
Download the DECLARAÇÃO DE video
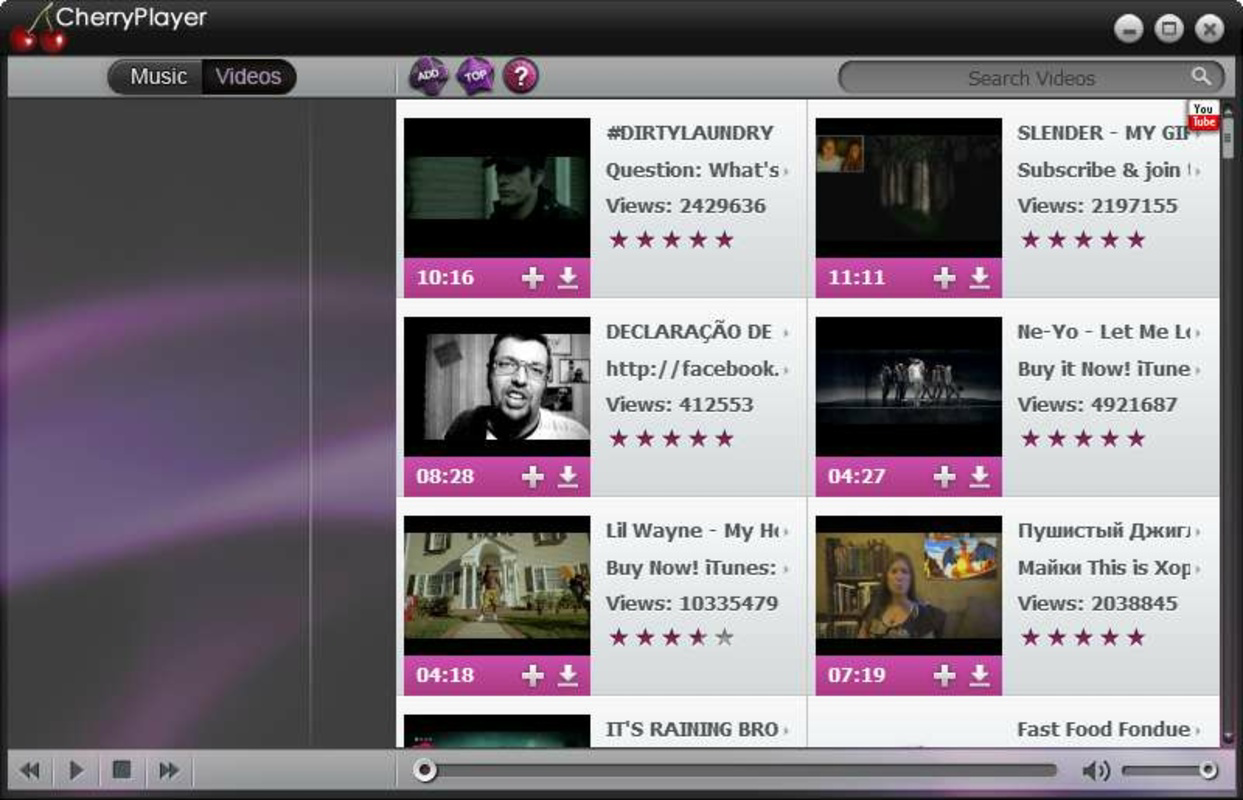(568, 477)
